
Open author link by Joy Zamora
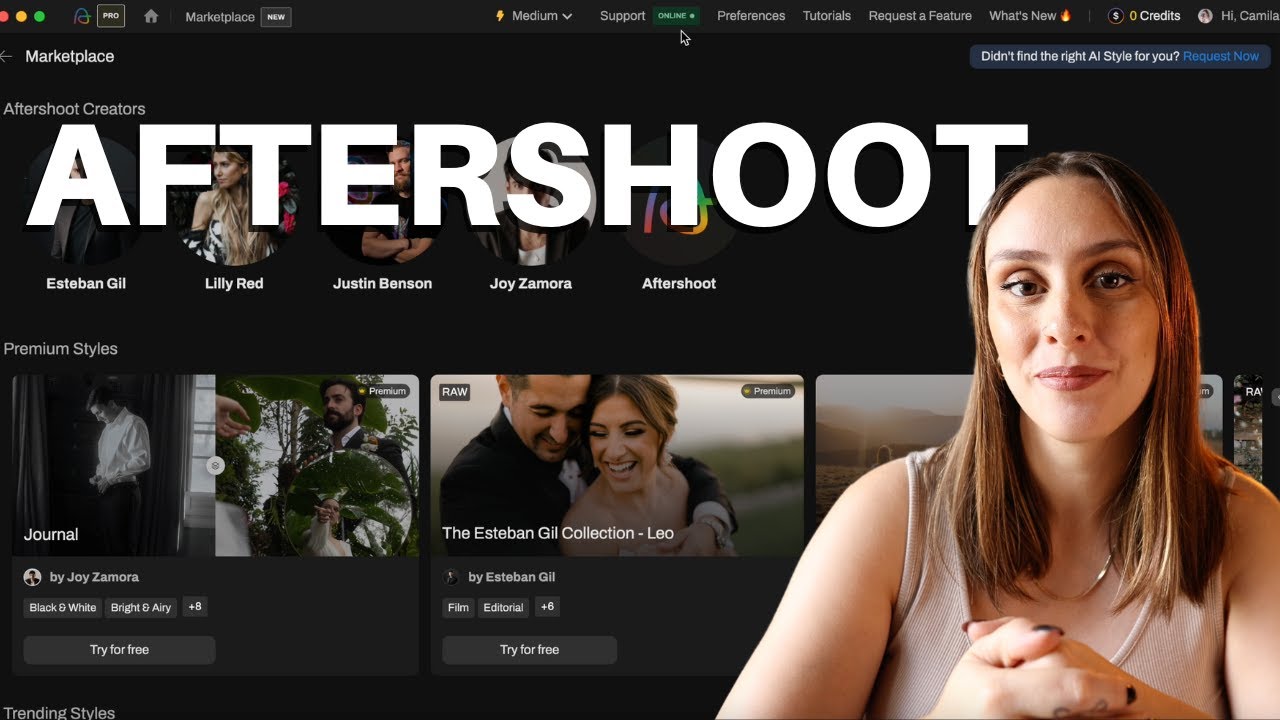pyautogui.click(x=94, y=577)
